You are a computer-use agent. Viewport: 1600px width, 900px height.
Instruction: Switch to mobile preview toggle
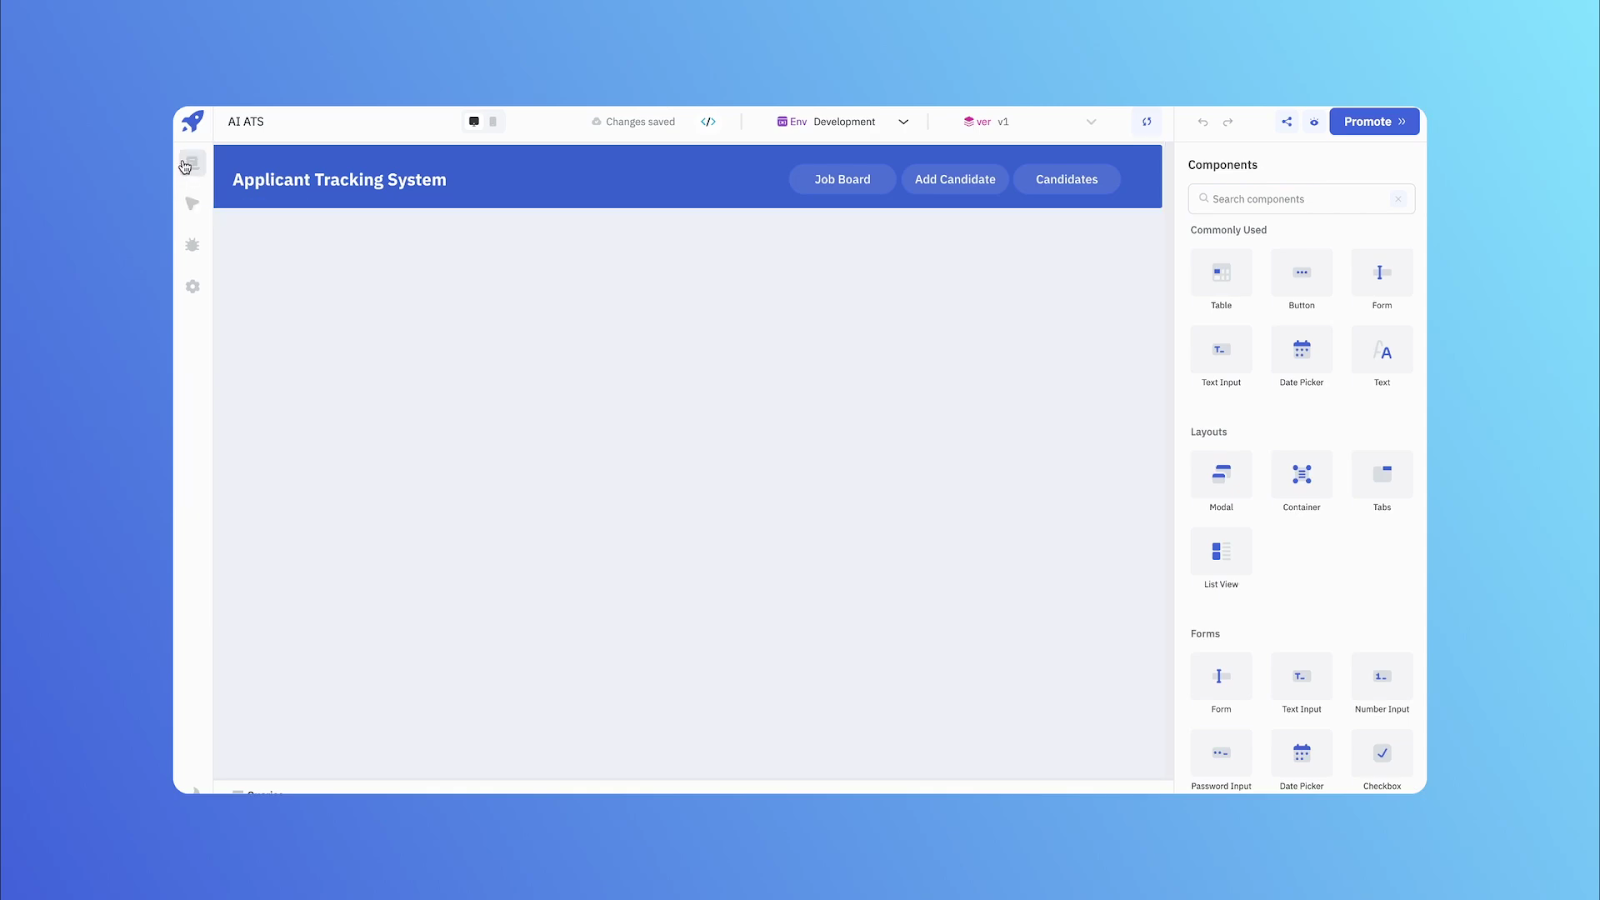point(492,121)
